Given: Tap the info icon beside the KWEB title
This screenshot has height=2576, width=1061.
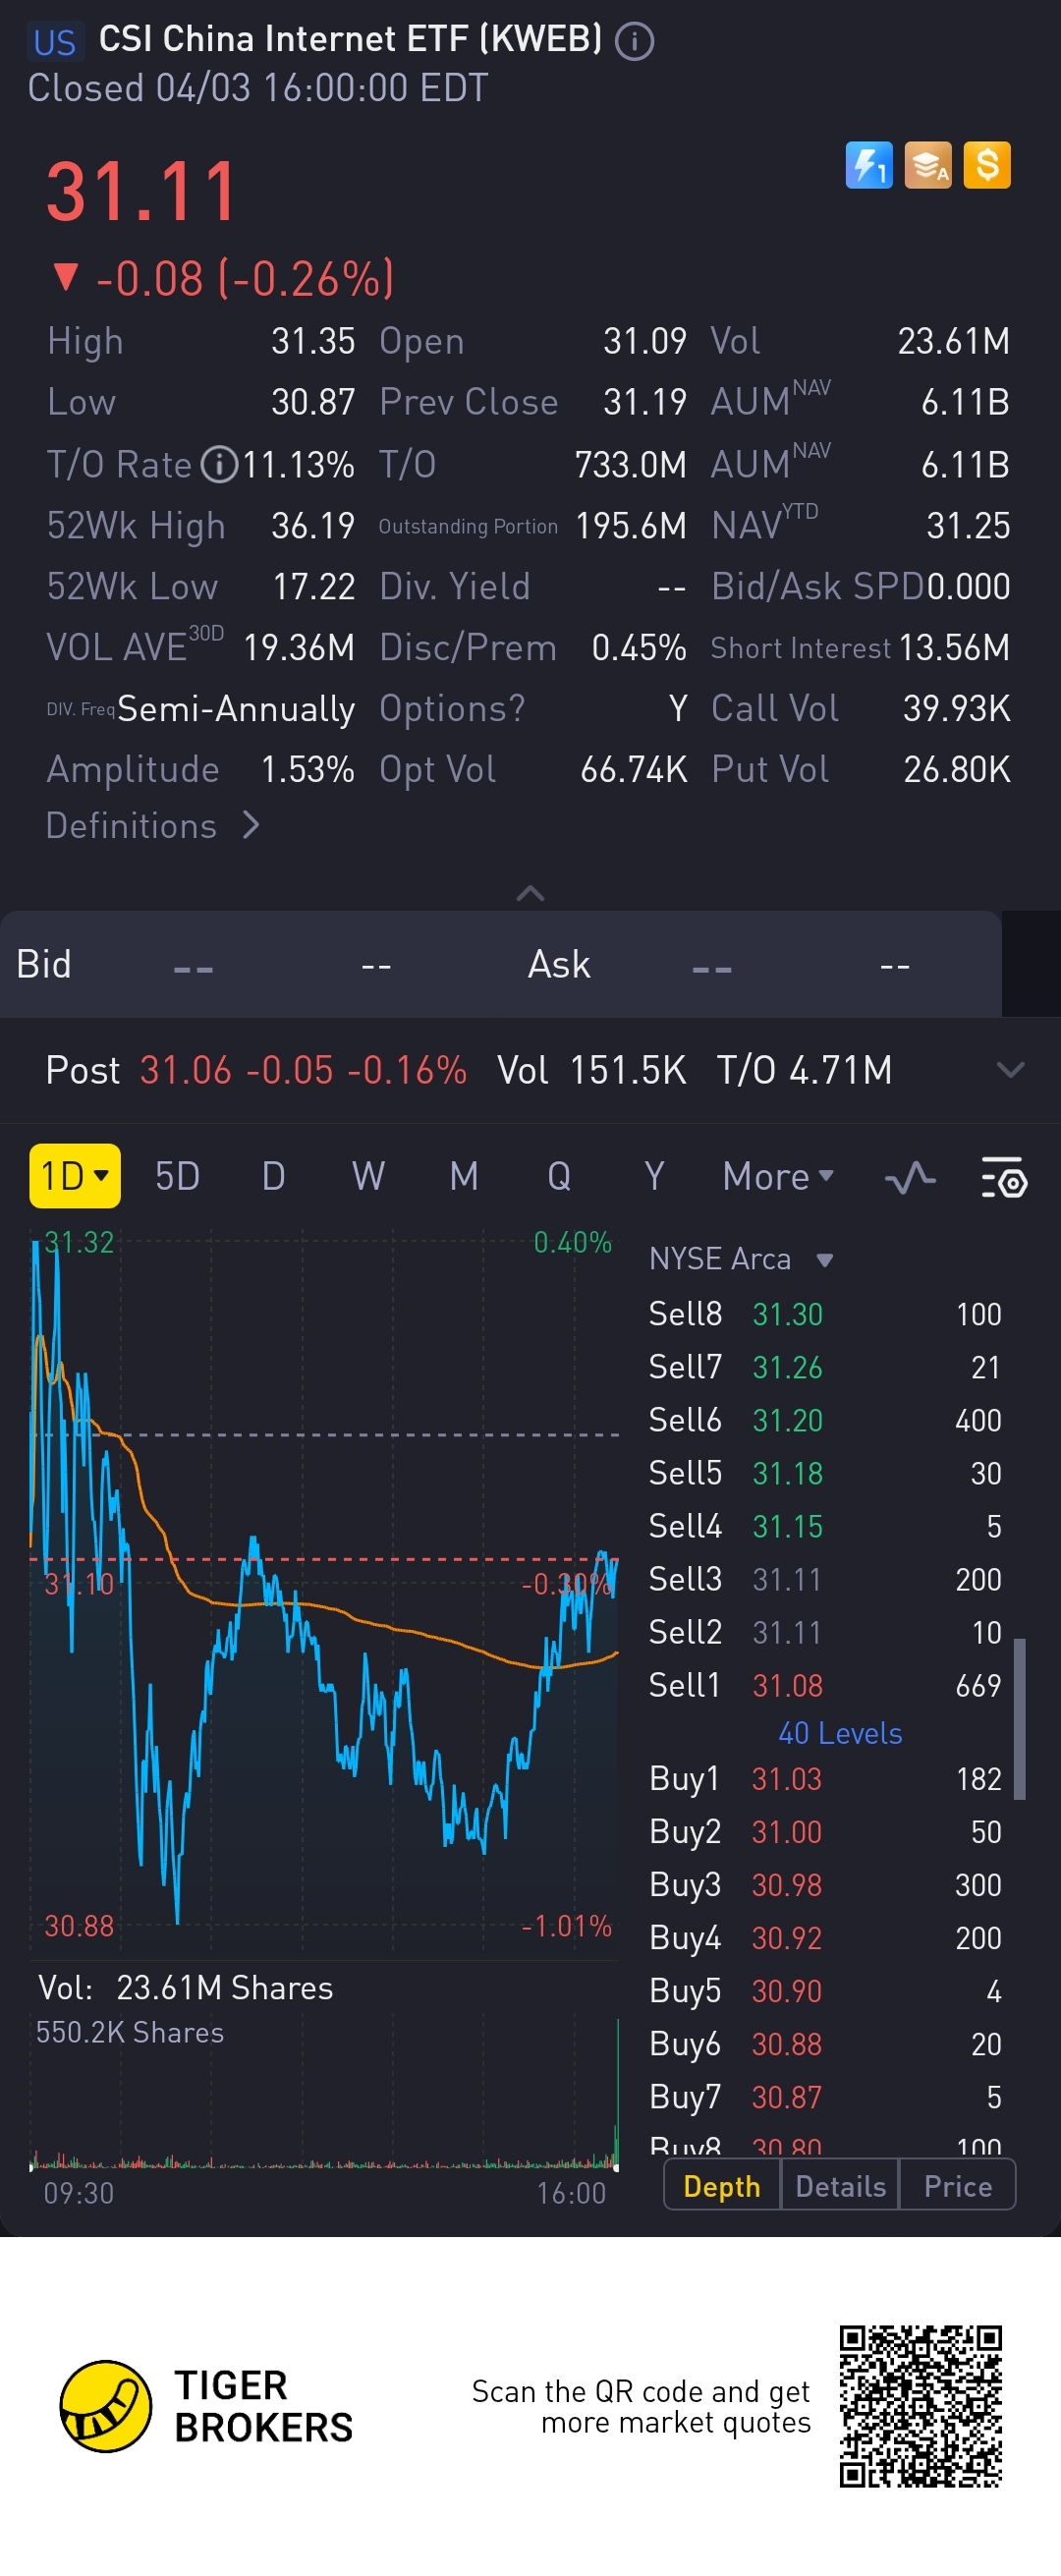Looking at the screenshot, I should 634,42.
